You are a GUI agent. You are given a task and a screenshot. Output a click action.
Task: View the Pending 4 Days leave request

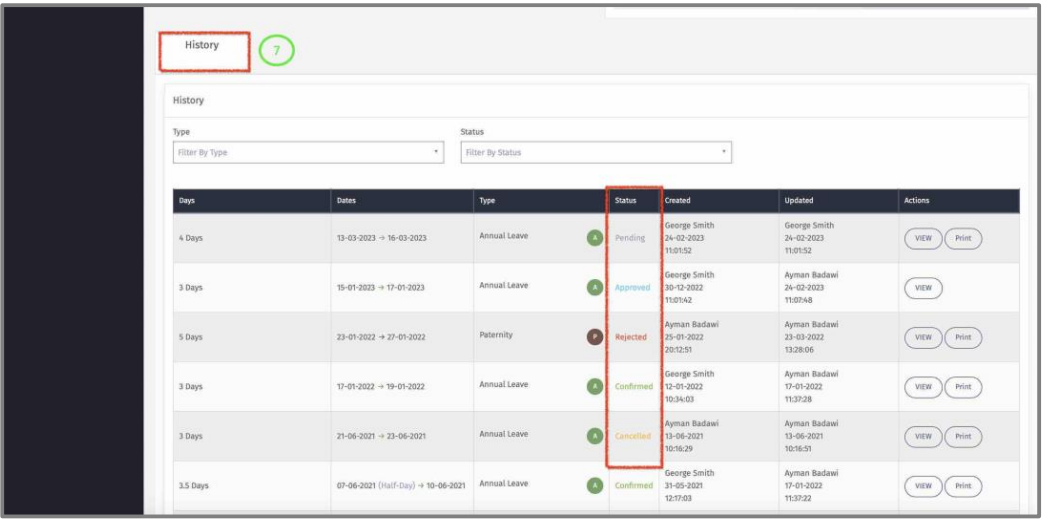(x=923, y=238)
